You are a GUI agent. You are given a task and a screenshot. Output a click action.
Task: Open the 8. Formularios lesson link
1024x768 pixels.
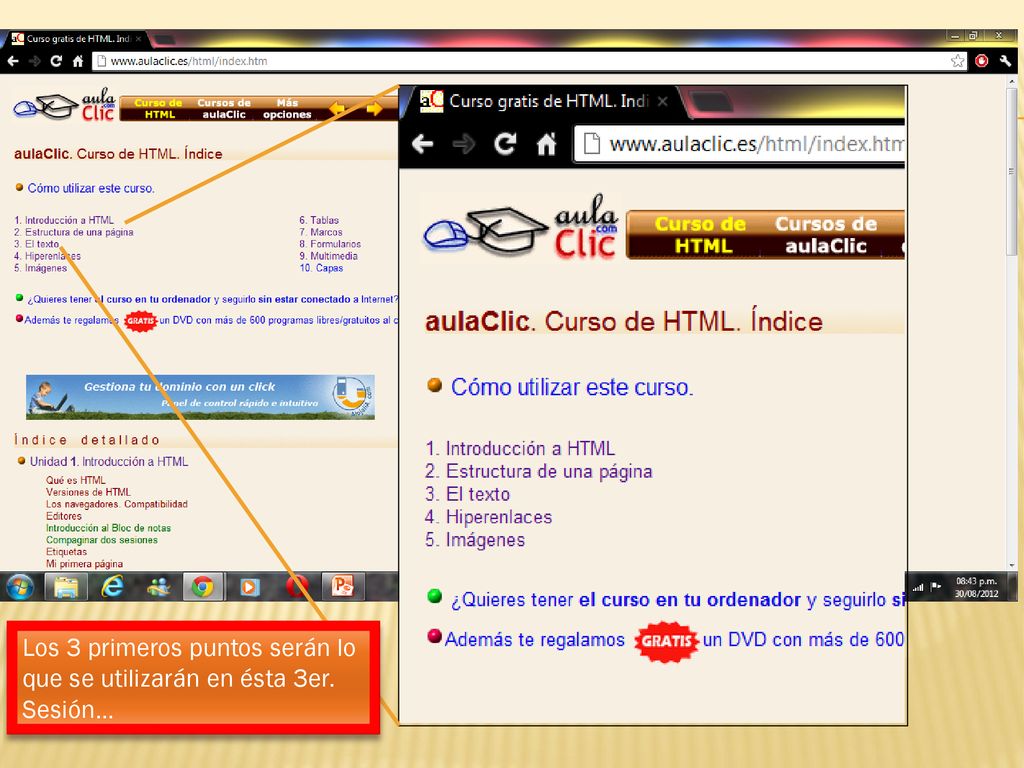tap(330, 244)
